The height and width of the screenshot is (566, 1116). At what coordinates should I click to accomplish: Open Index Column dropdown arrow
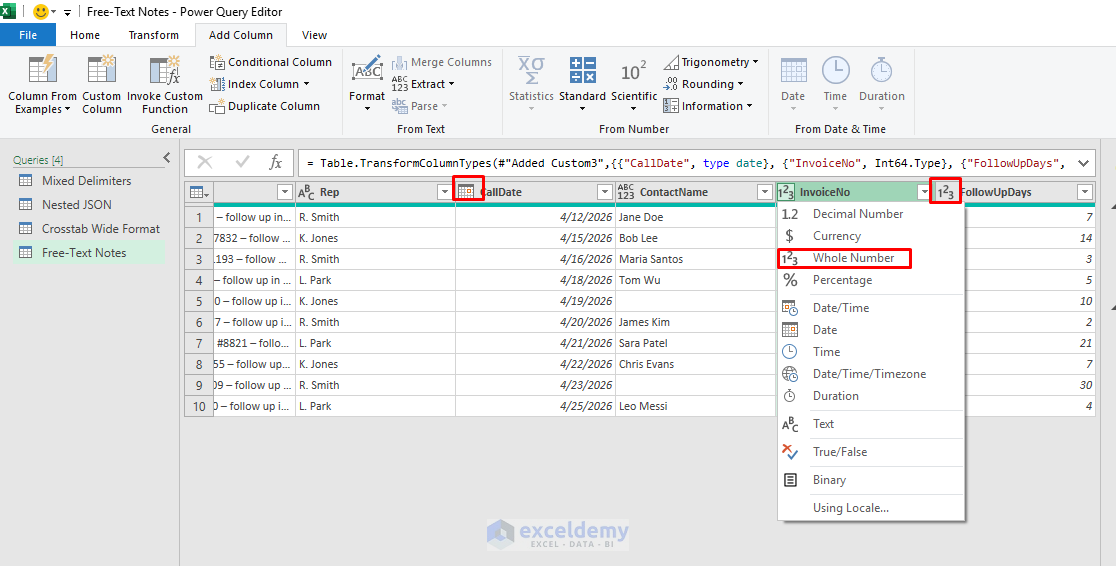(307, 84)
